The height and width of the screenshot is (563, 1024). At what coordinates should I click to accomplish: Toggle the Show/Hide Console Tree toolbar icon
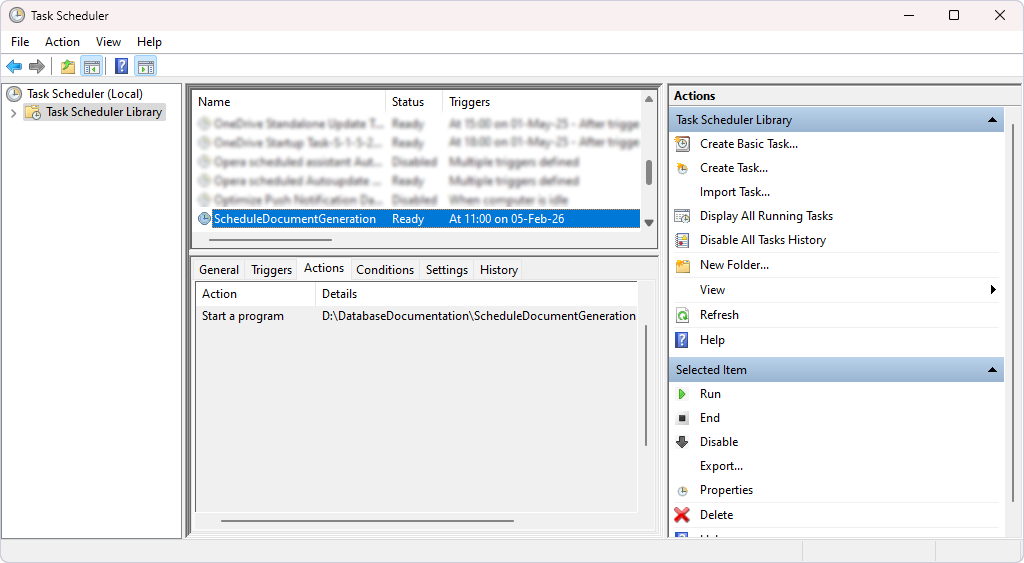[91, 66]
